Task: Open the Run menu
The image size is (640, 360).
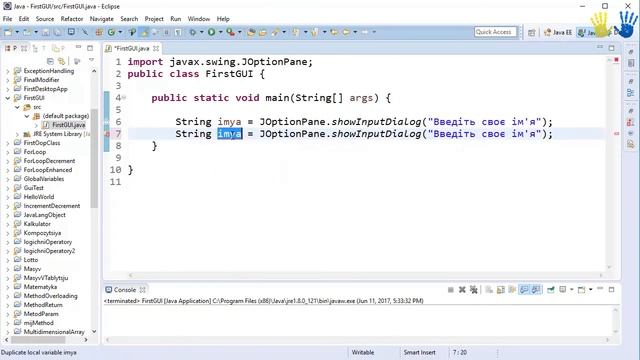Action: [176, 19]
